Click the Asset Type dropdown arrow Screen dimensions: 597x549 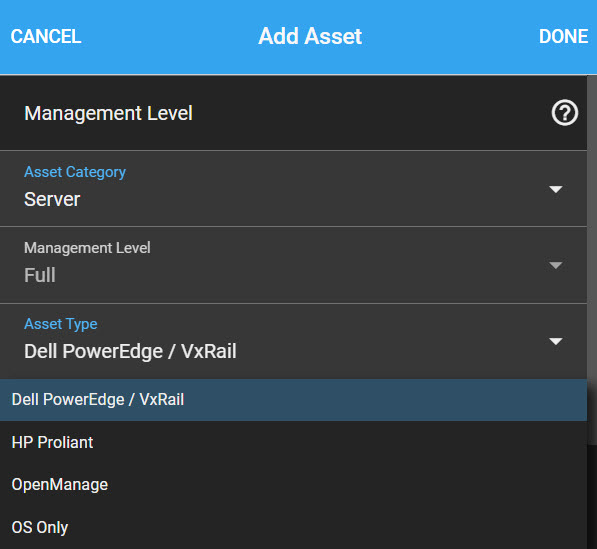click(556, 342)
